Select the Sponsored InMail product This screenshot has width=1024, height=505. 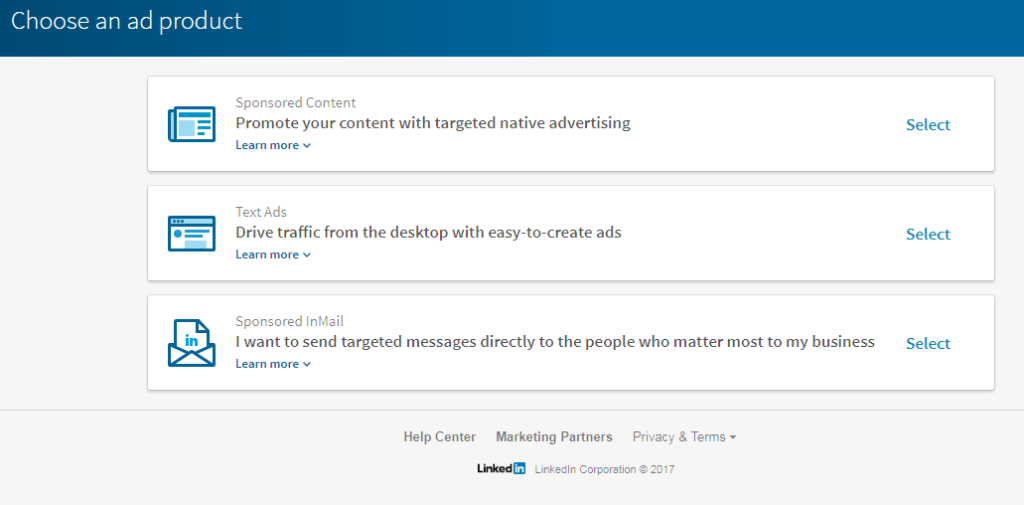(x=928, y=344)
